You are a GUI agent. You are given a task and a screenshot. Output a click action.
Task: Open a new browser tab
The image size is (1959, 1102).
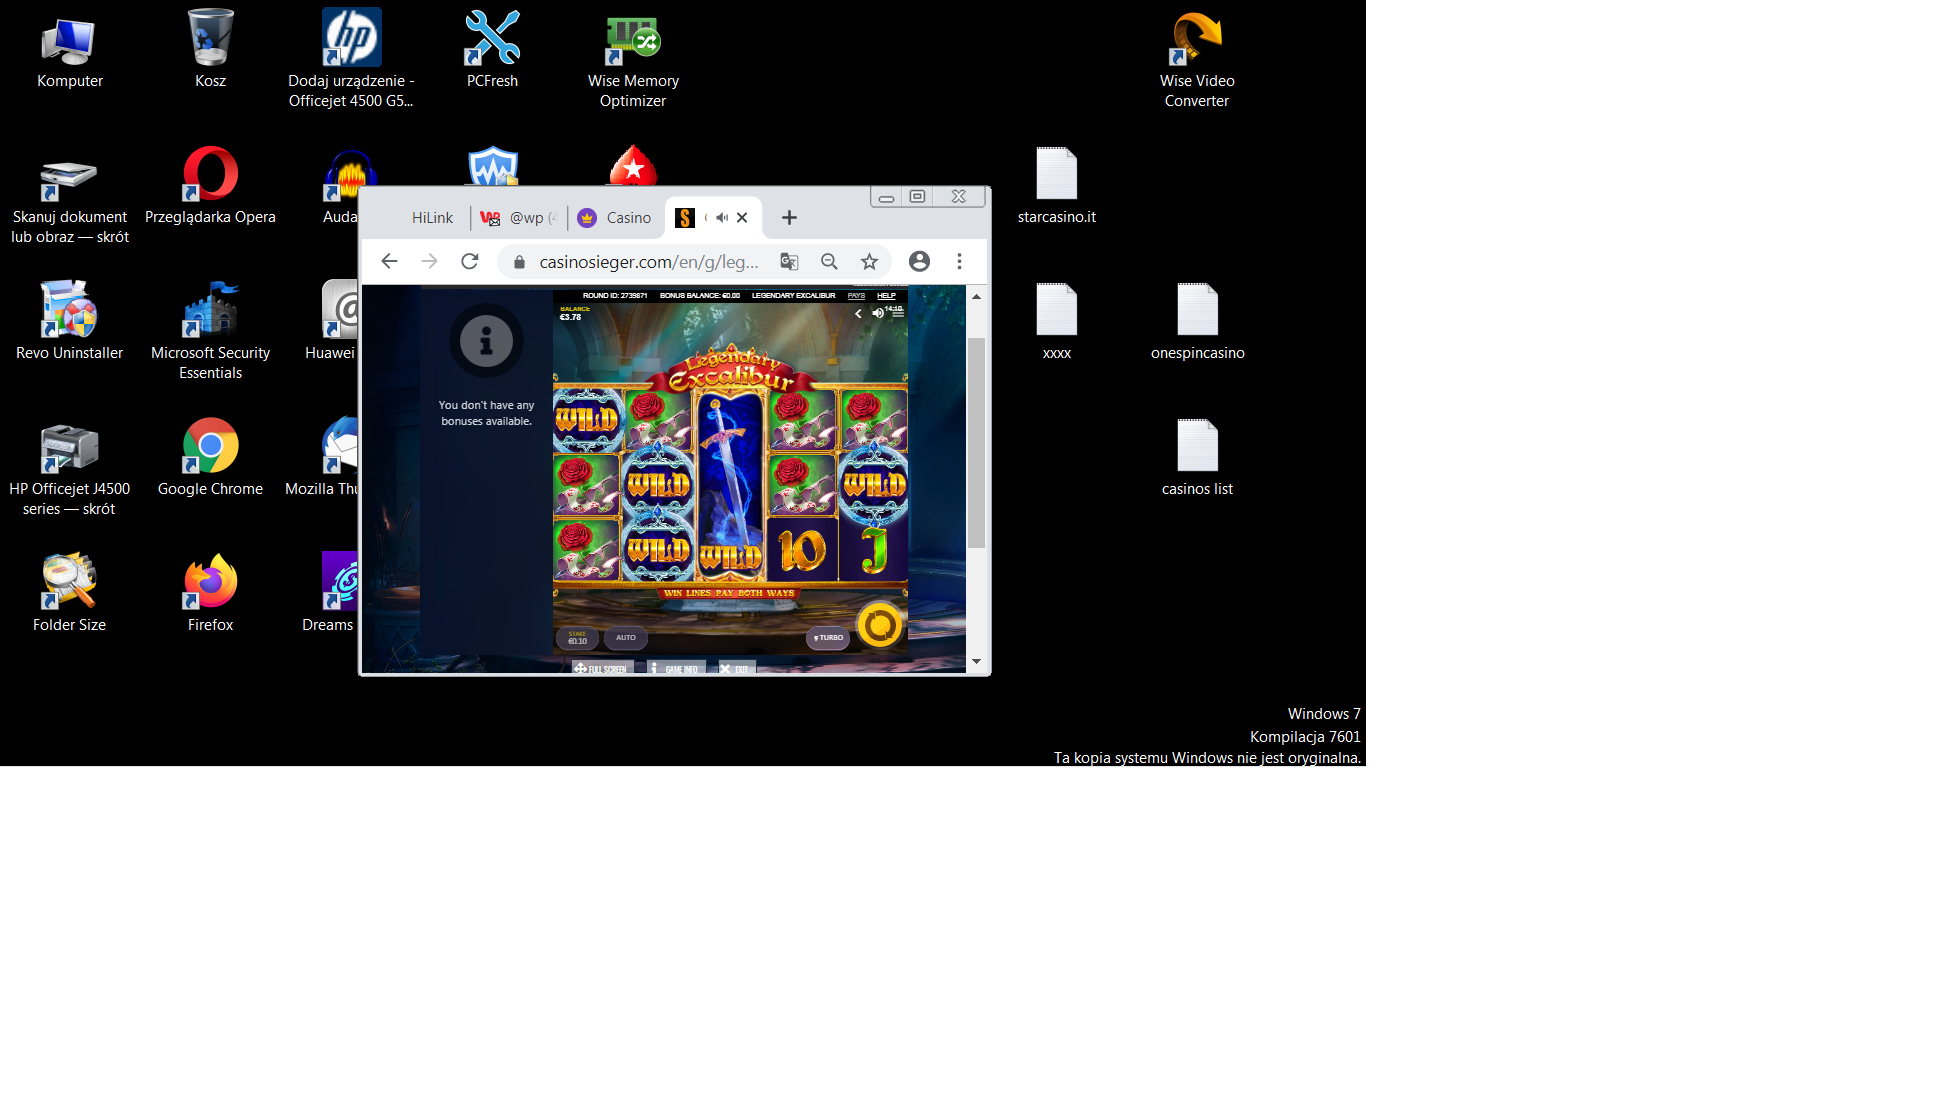click(x=789, y=218)
